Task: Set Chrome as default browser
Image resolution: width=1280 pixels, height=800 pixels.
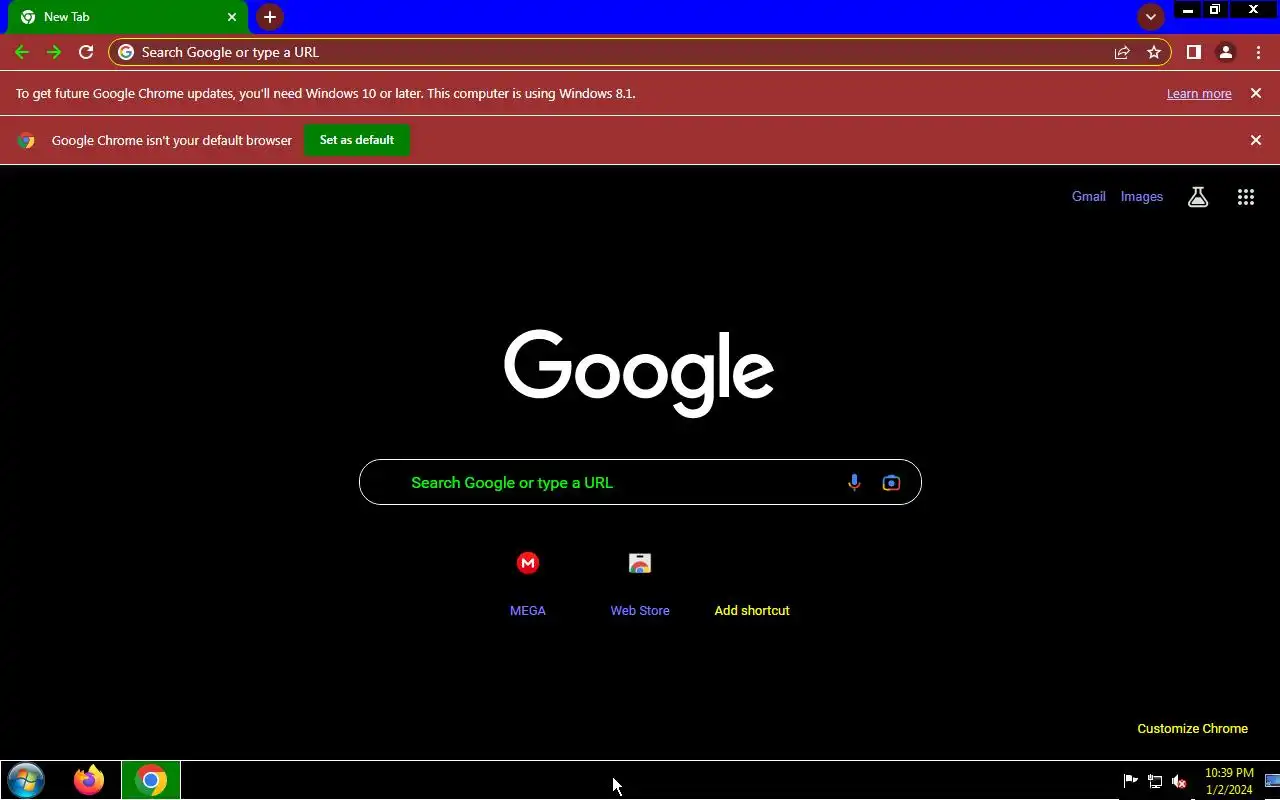Action: (357, 140)
